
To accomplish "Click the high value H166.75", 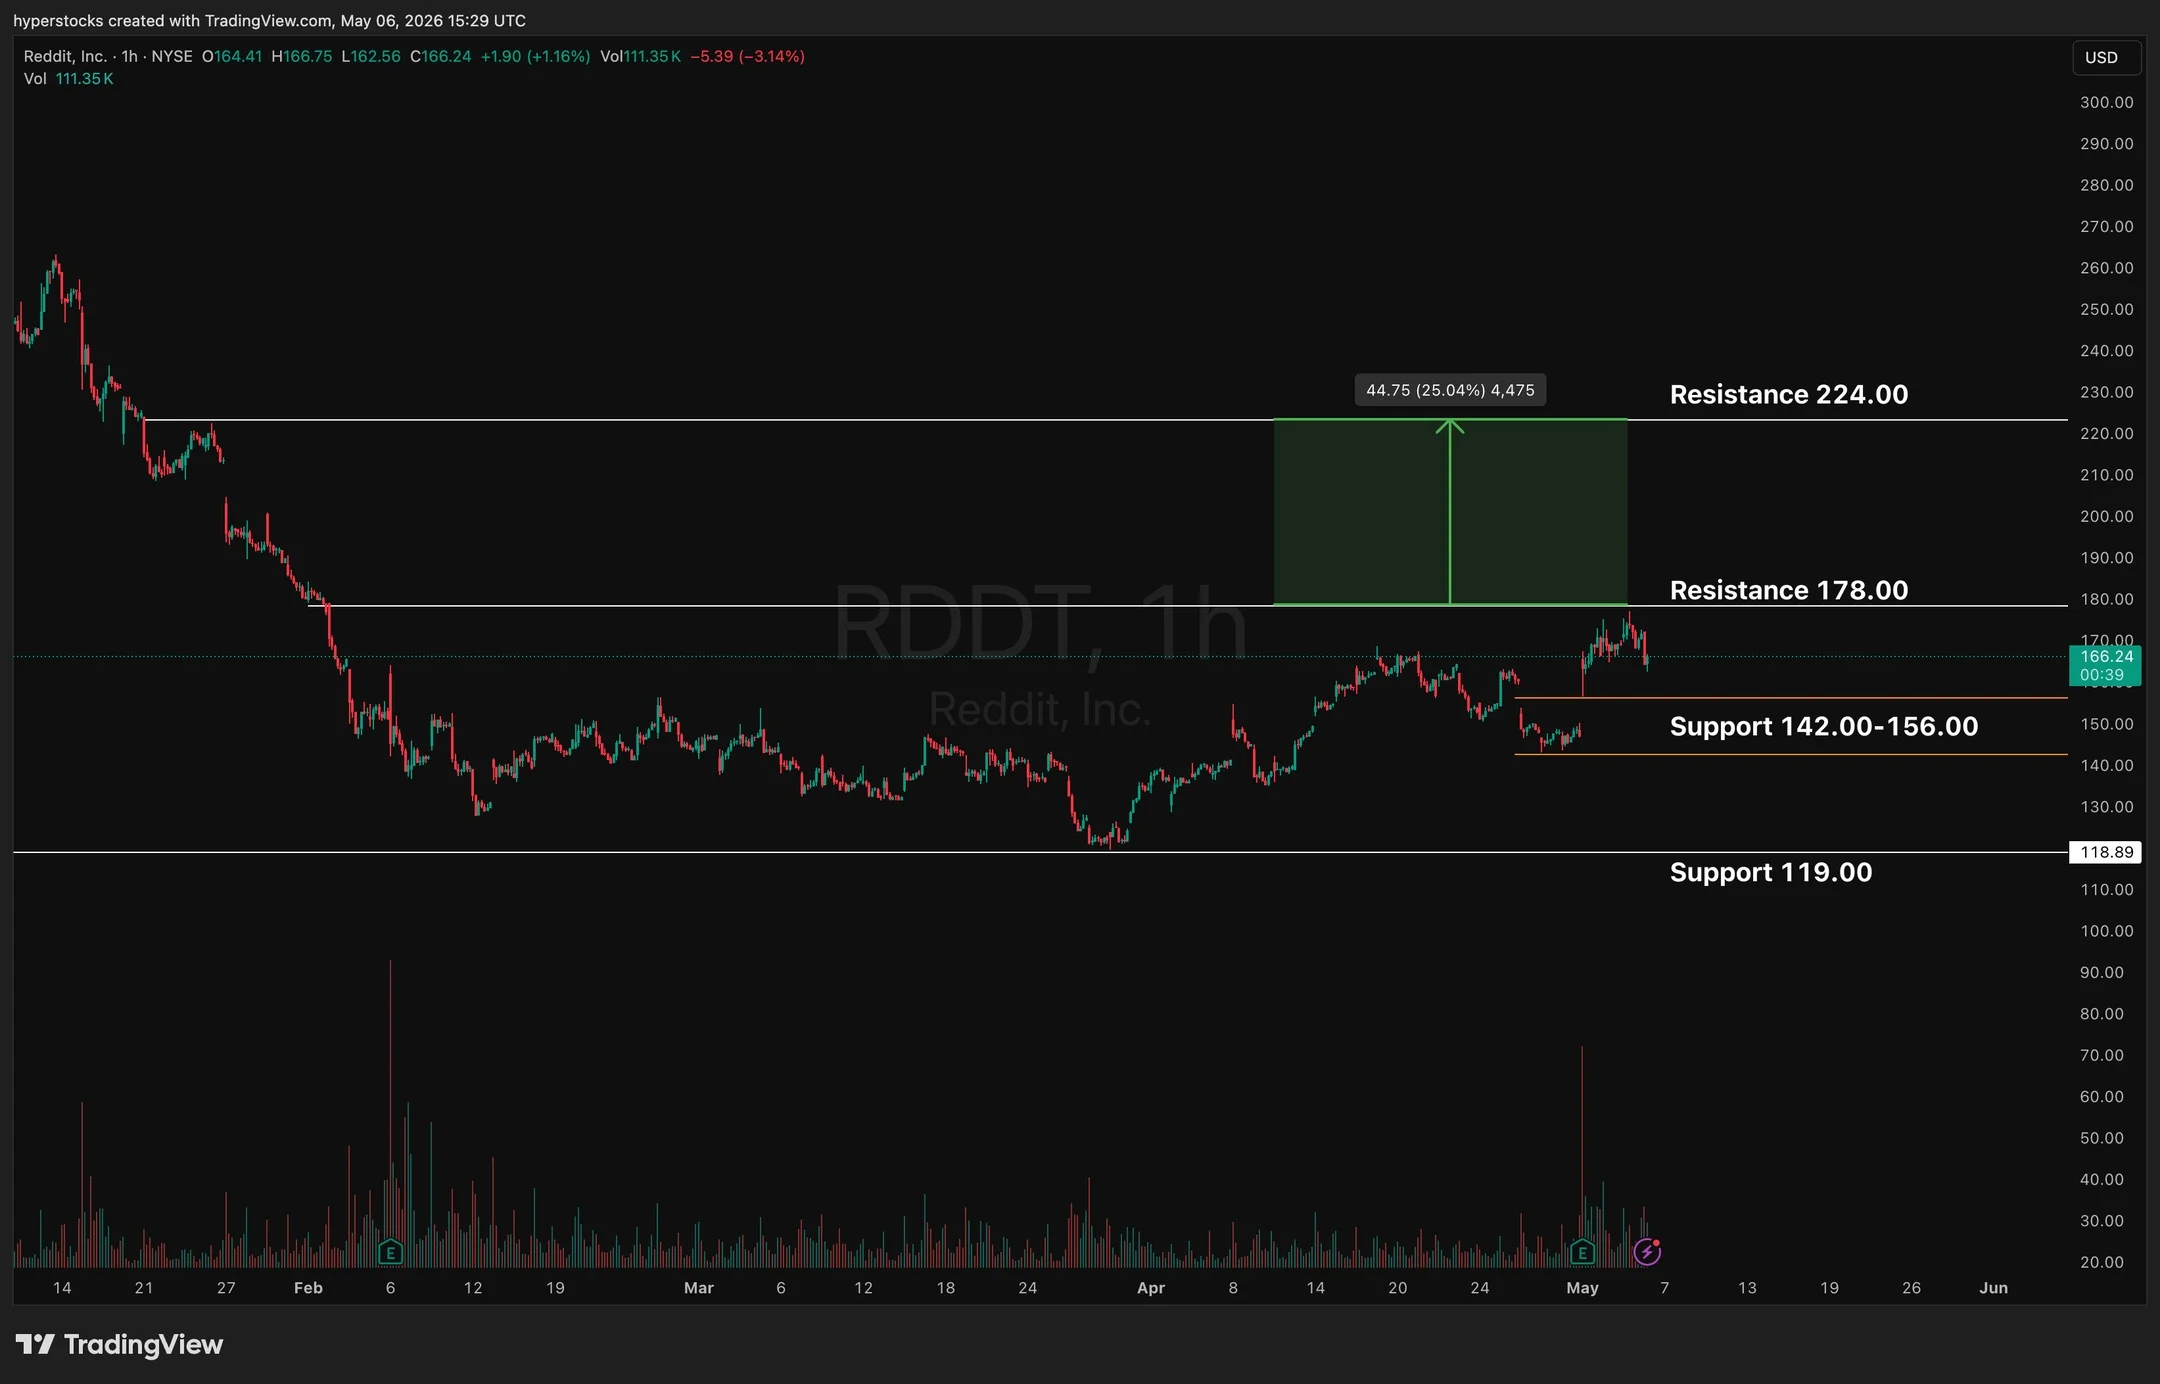I will point(302,57).
